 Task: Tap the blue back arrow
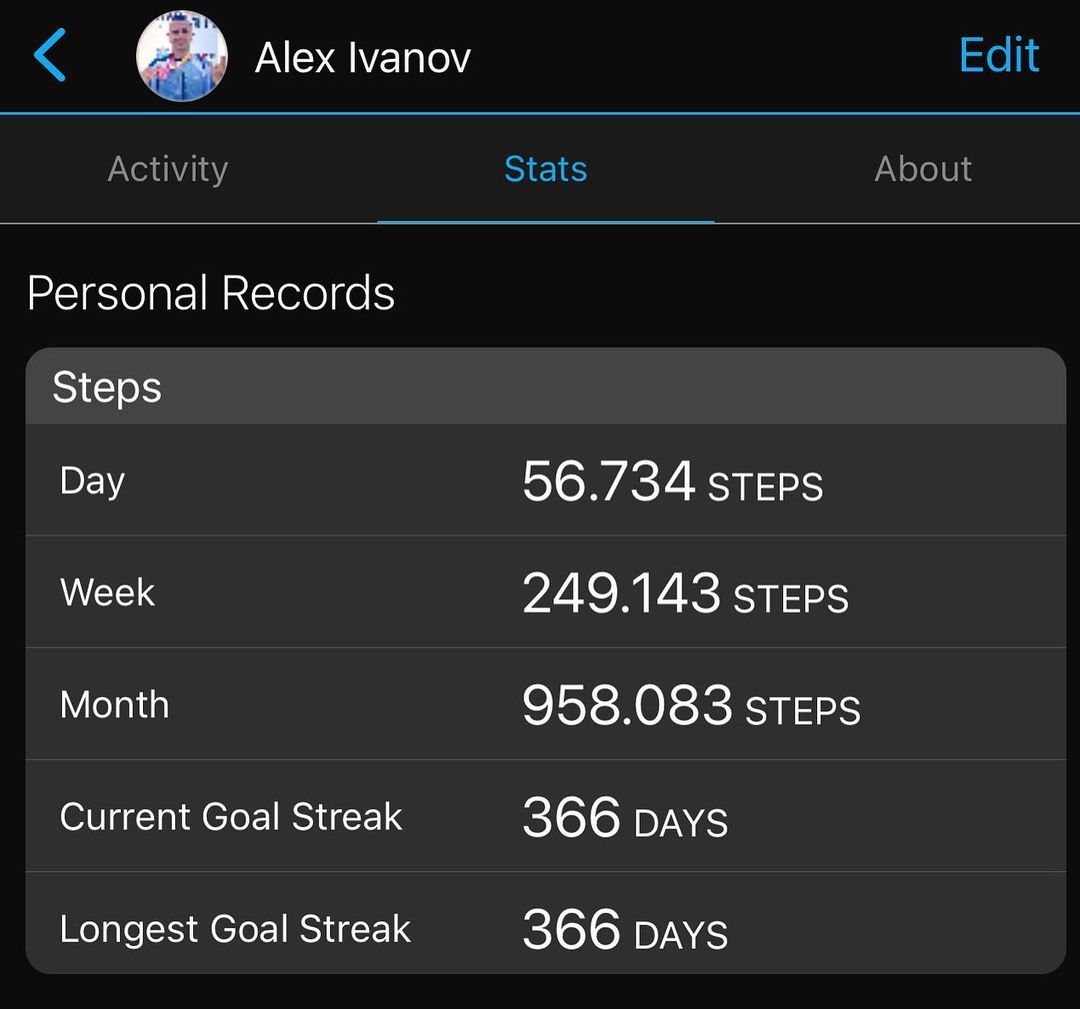pyautogui.click(x=50, y=55)
